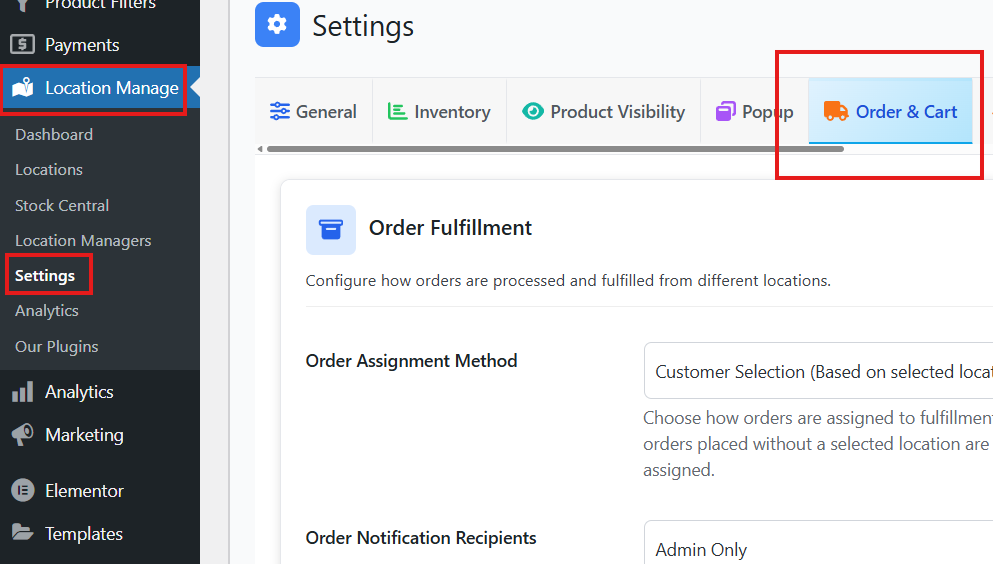This screenshot has height=564, width=993.
Task: Go to the Popup tab
Action: 754,112
